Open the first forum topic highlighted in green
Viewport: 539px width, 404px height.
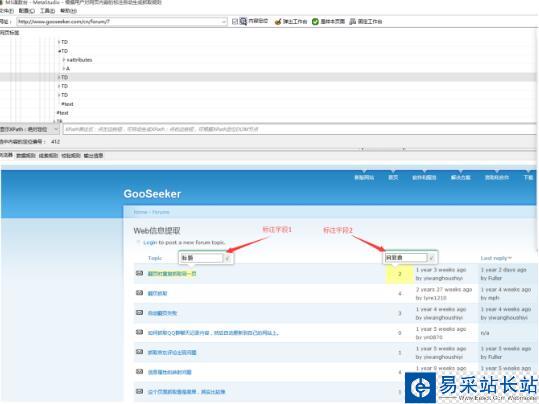point(172,274)
